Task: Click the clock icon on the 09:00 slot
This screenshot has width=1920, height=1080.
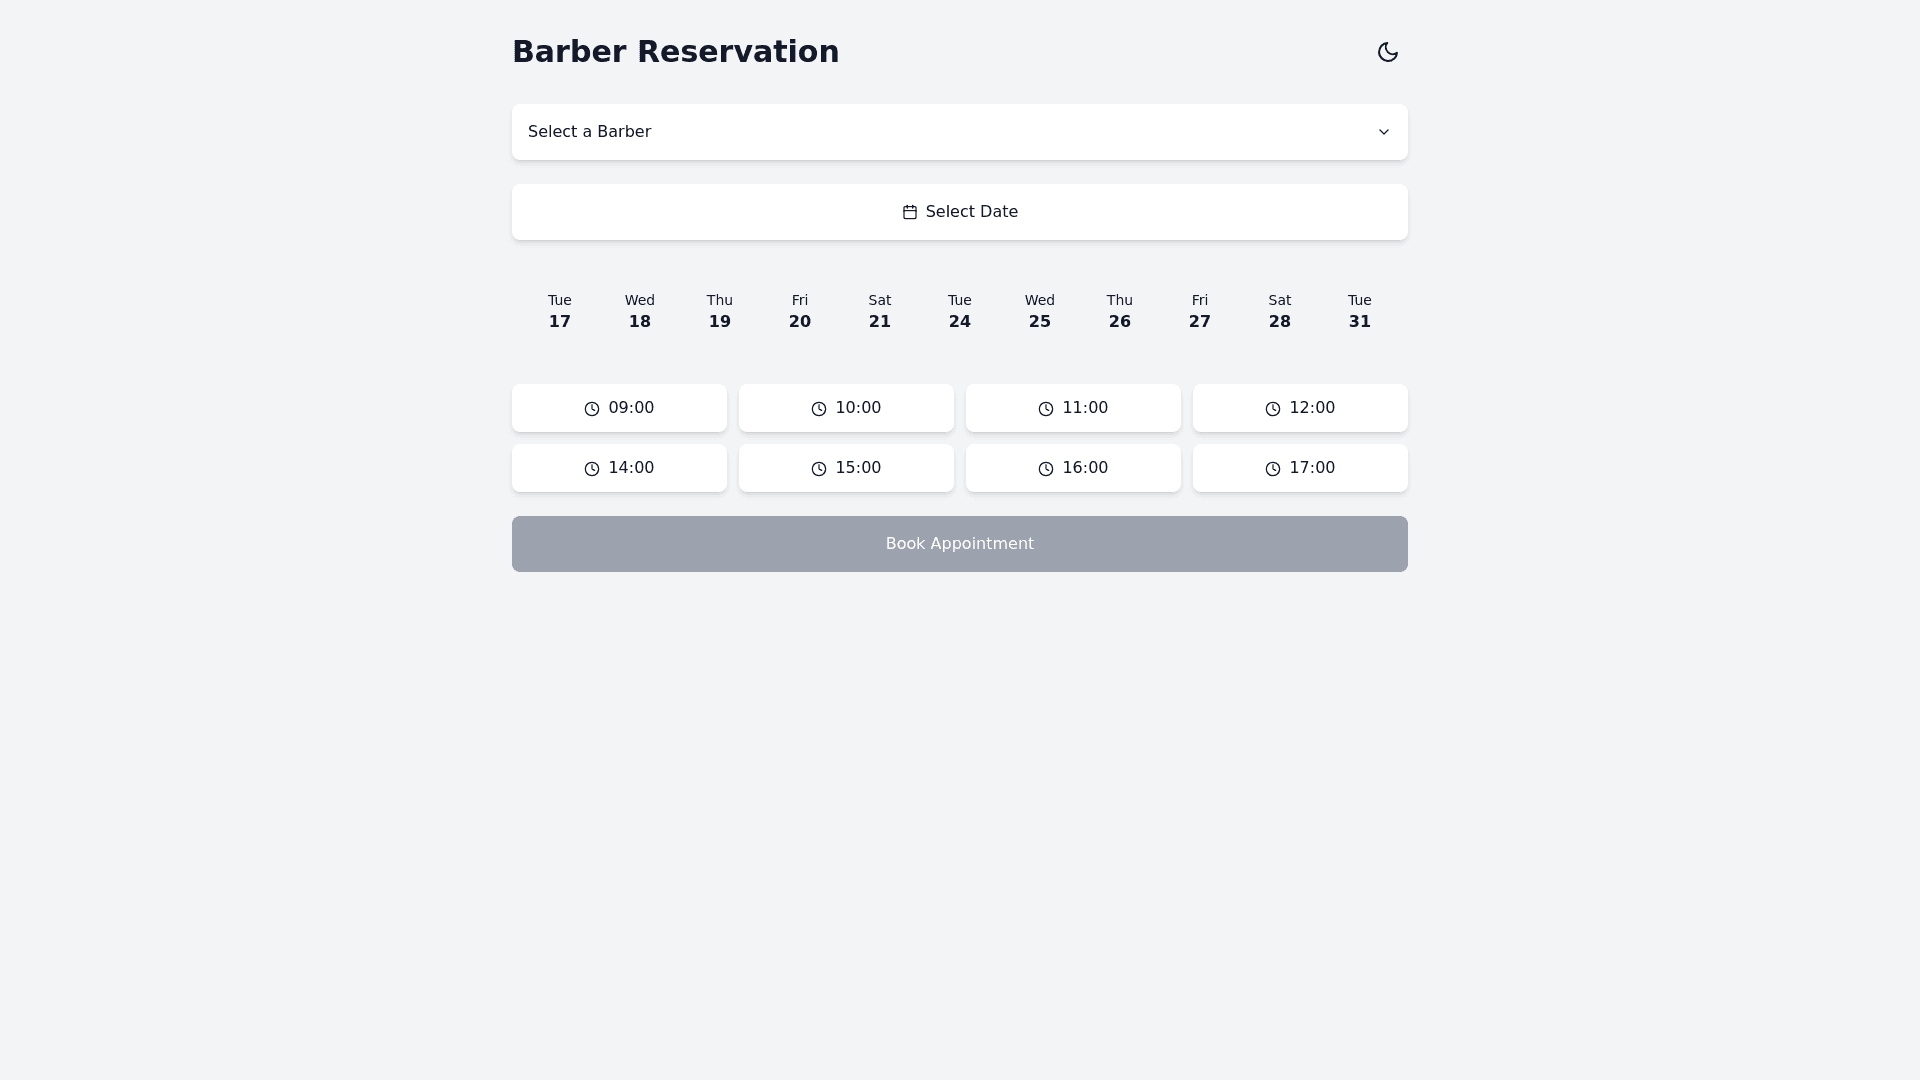Action: coord(592,409)
